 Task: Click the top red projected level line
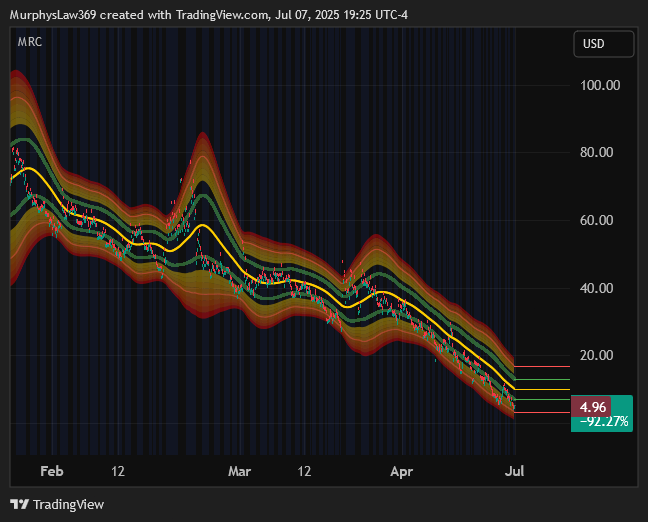coord(542,367)
